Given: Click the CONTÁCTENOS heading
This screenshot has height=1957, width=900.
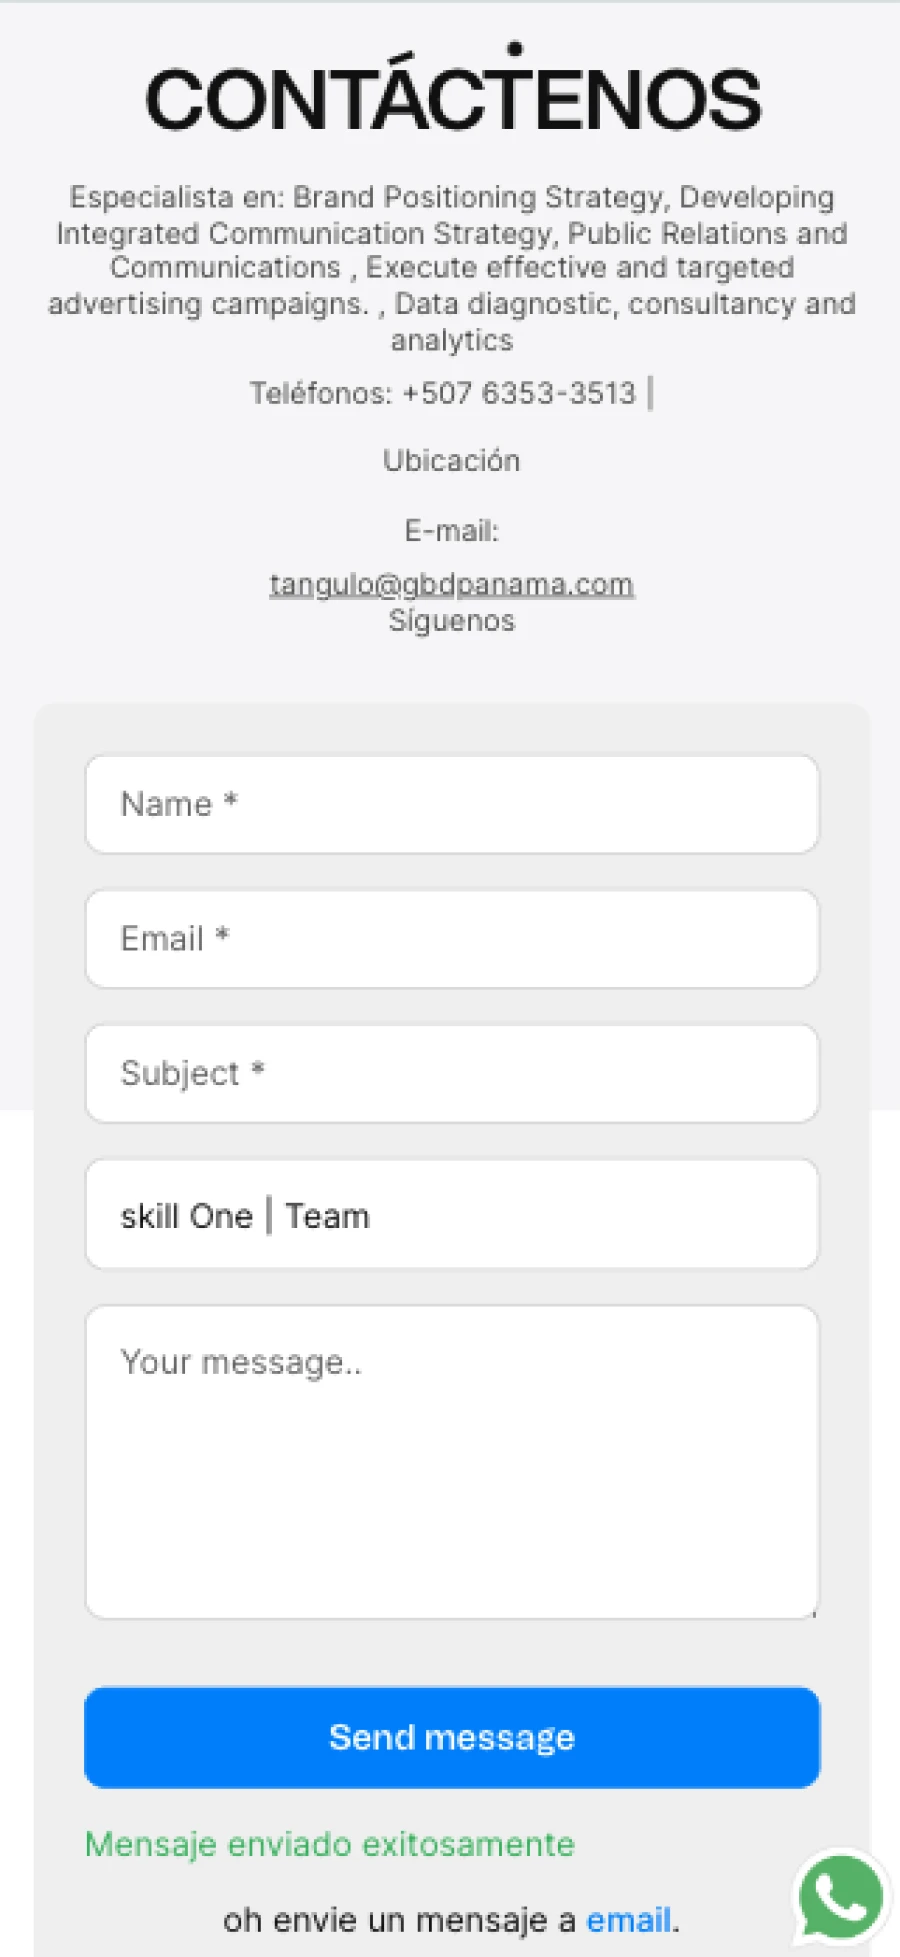Looking at the screenshot, I should (452, 97).
